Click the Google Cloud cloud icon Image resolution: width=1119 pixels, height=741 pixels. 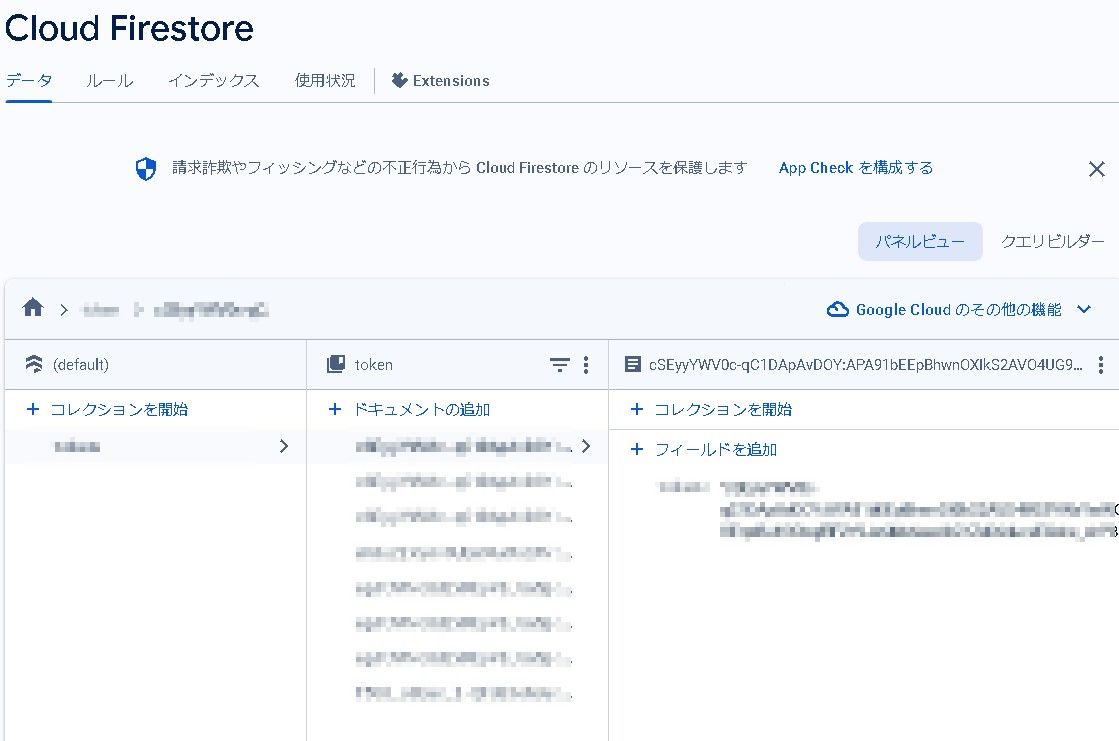(x=837, y=309)
